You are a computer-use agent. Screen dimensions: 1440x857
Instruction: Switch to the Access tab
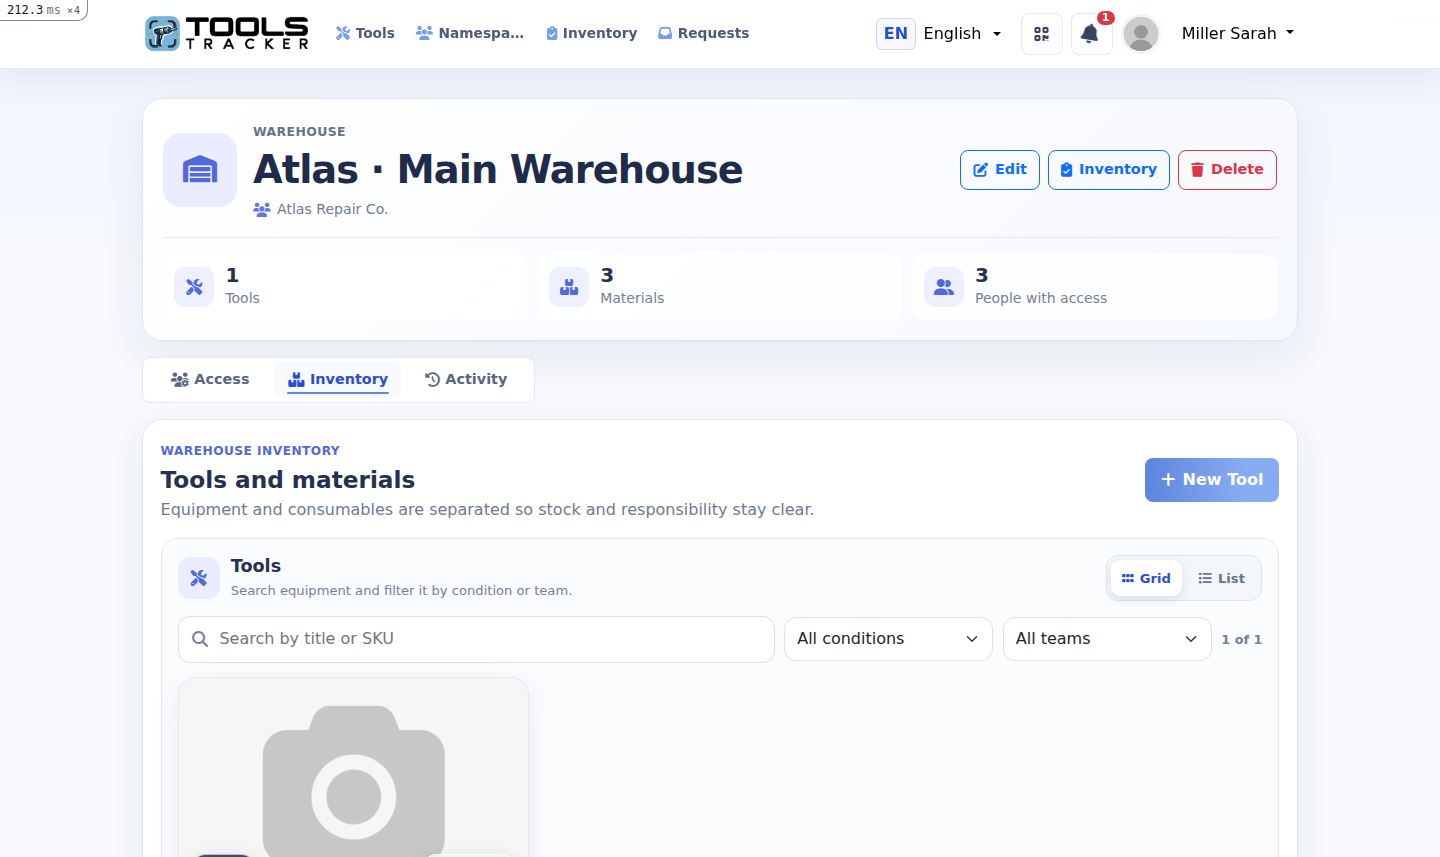tap(210, 380)
